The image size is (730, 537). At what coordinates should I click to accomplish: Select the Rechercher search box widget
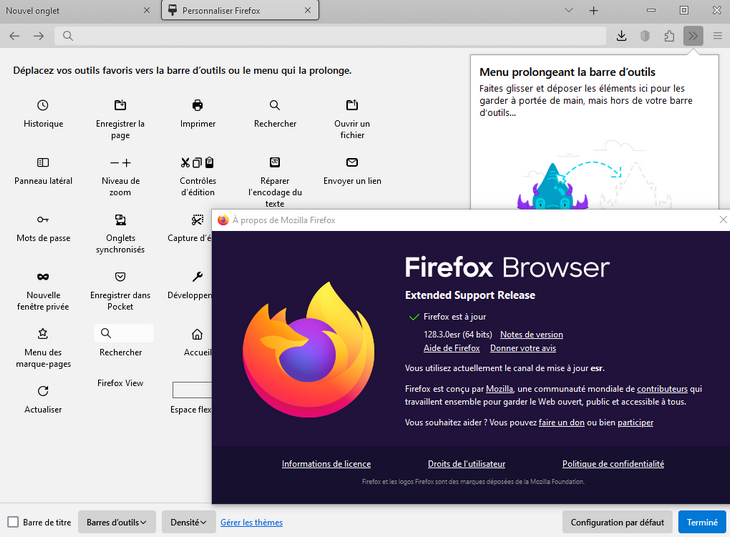click(x=123, y=333)
